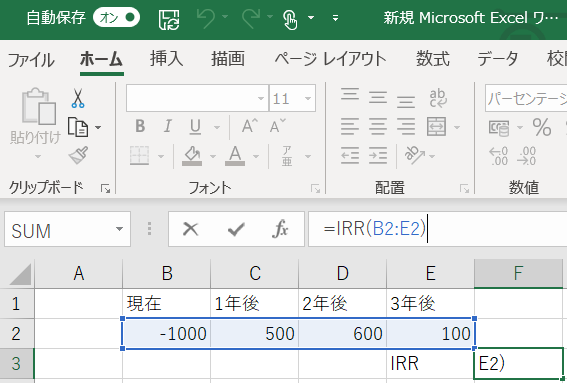567x383 pixels.
Task: Click the Align Left icon
Action: 350,127
